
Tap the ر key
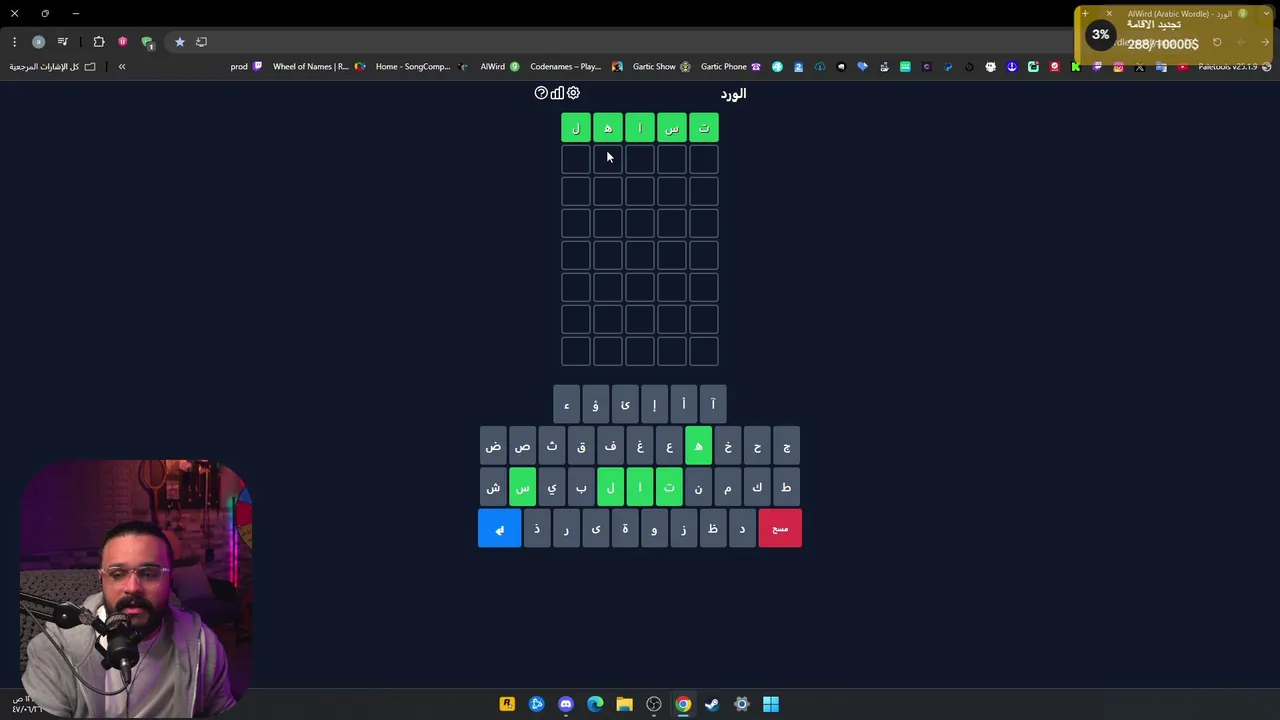point(566,528)
